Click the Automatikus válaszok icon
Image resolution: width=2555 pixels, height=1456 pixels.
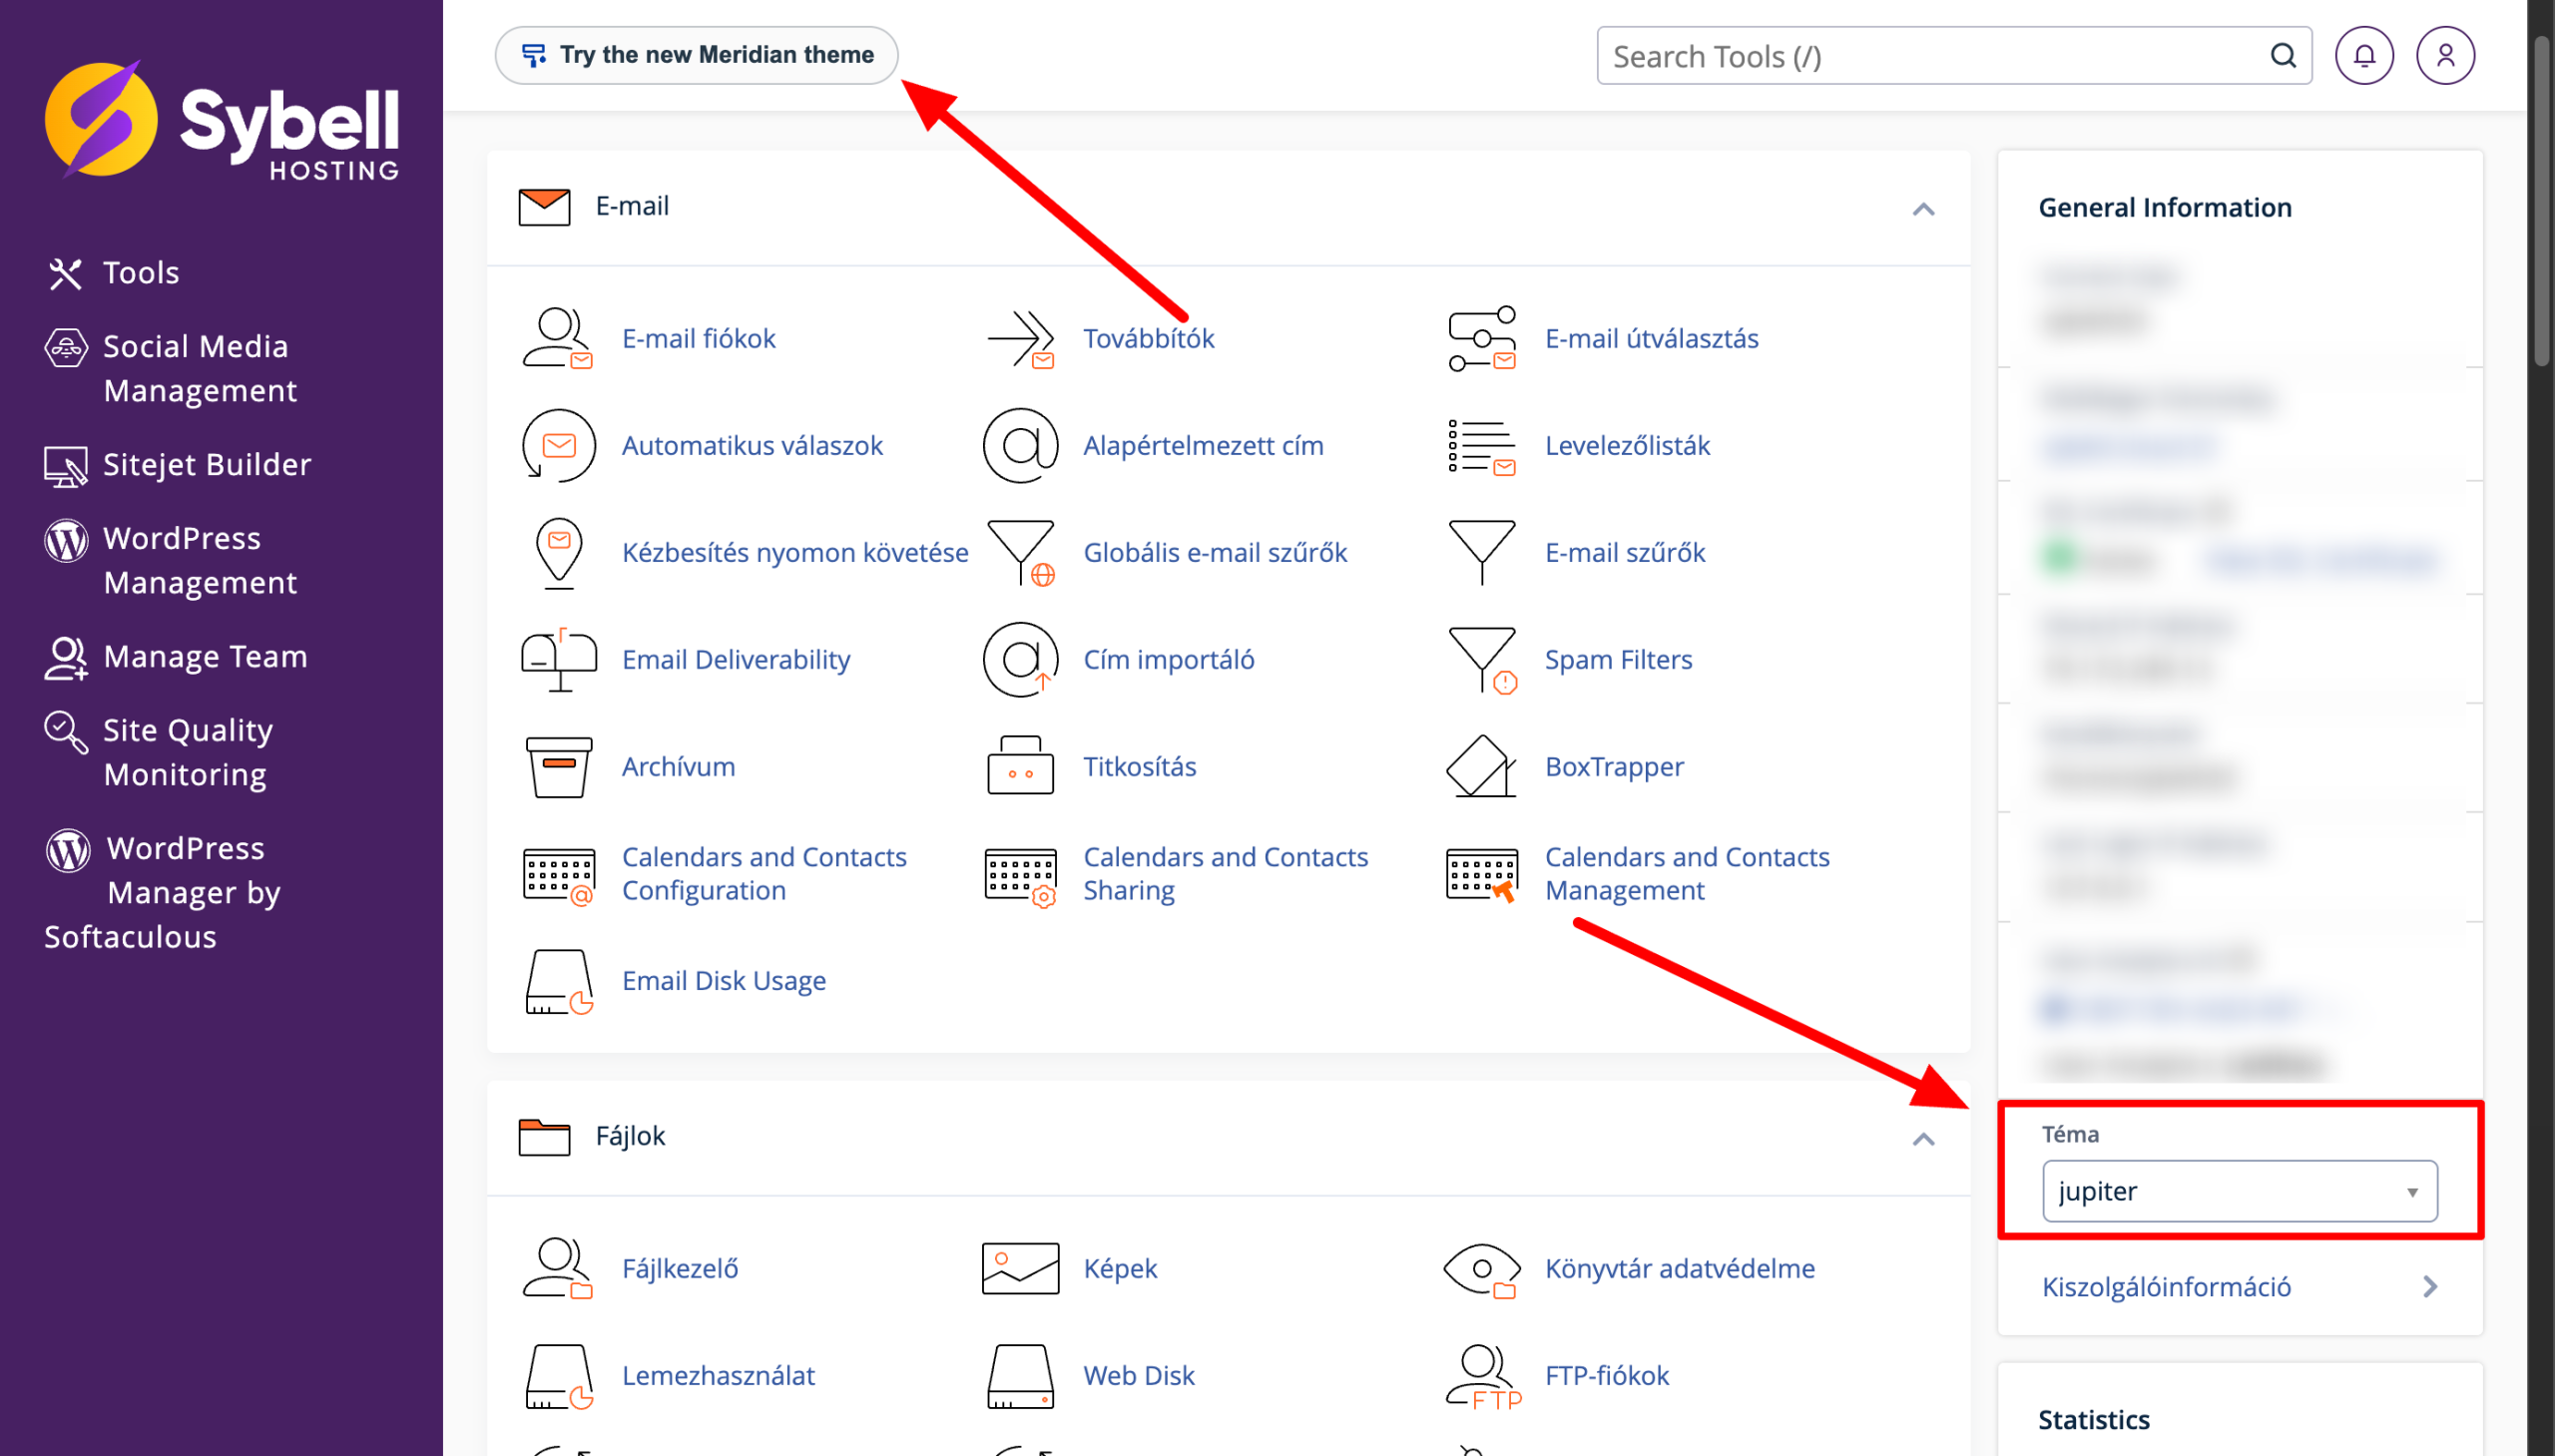pyautogui.click(x=558, y=445)
